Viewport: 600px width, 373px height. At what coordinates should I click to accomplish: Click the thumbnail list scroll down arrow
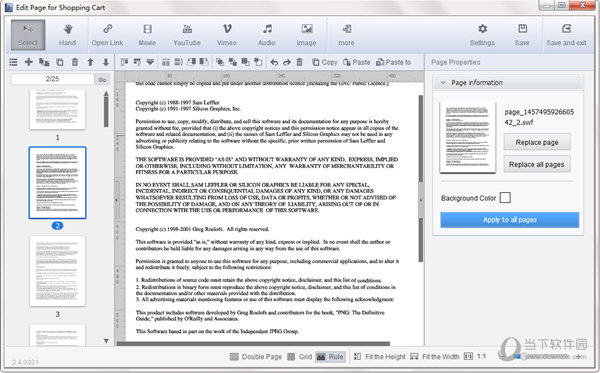coord(106,340)
